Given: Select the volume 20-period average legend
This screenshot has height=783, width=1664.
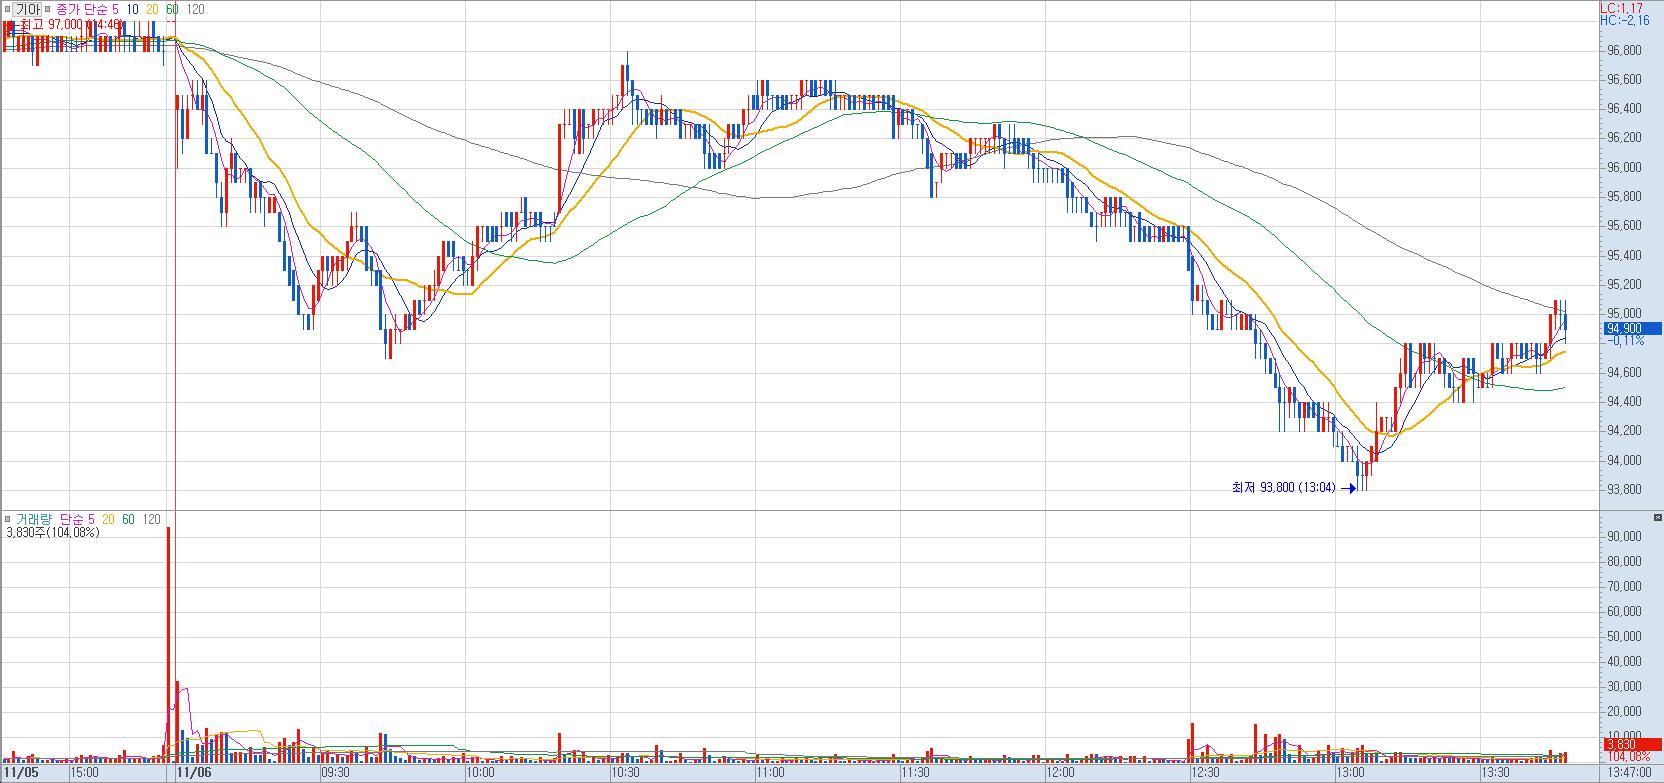Looking at the screenshot, I should [108, 519].
